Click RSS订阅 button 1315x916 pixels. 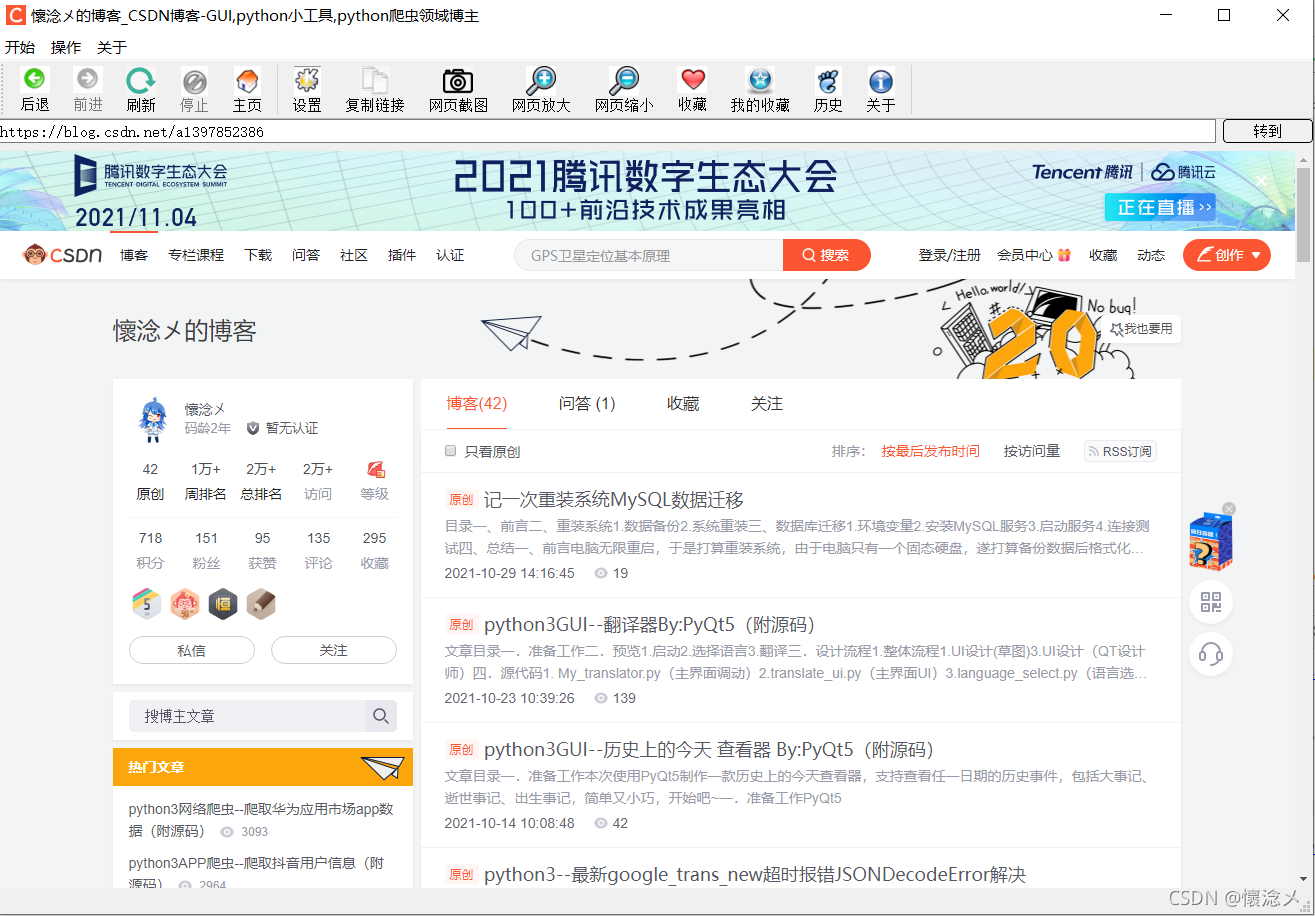point(1120,452)
